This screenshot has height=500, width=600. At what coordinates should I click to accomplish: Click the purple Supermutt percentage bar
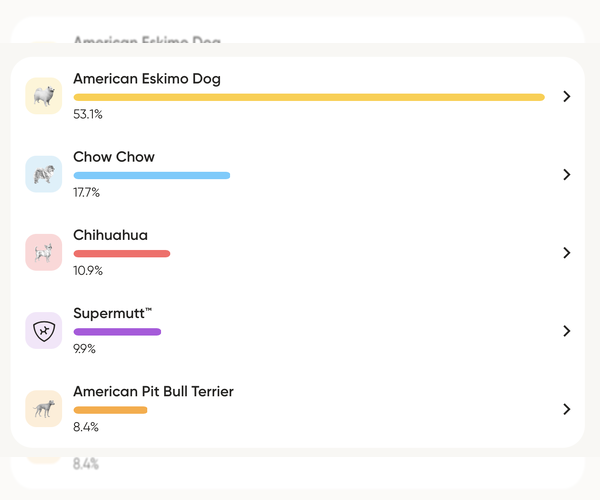tap(117, 331)
